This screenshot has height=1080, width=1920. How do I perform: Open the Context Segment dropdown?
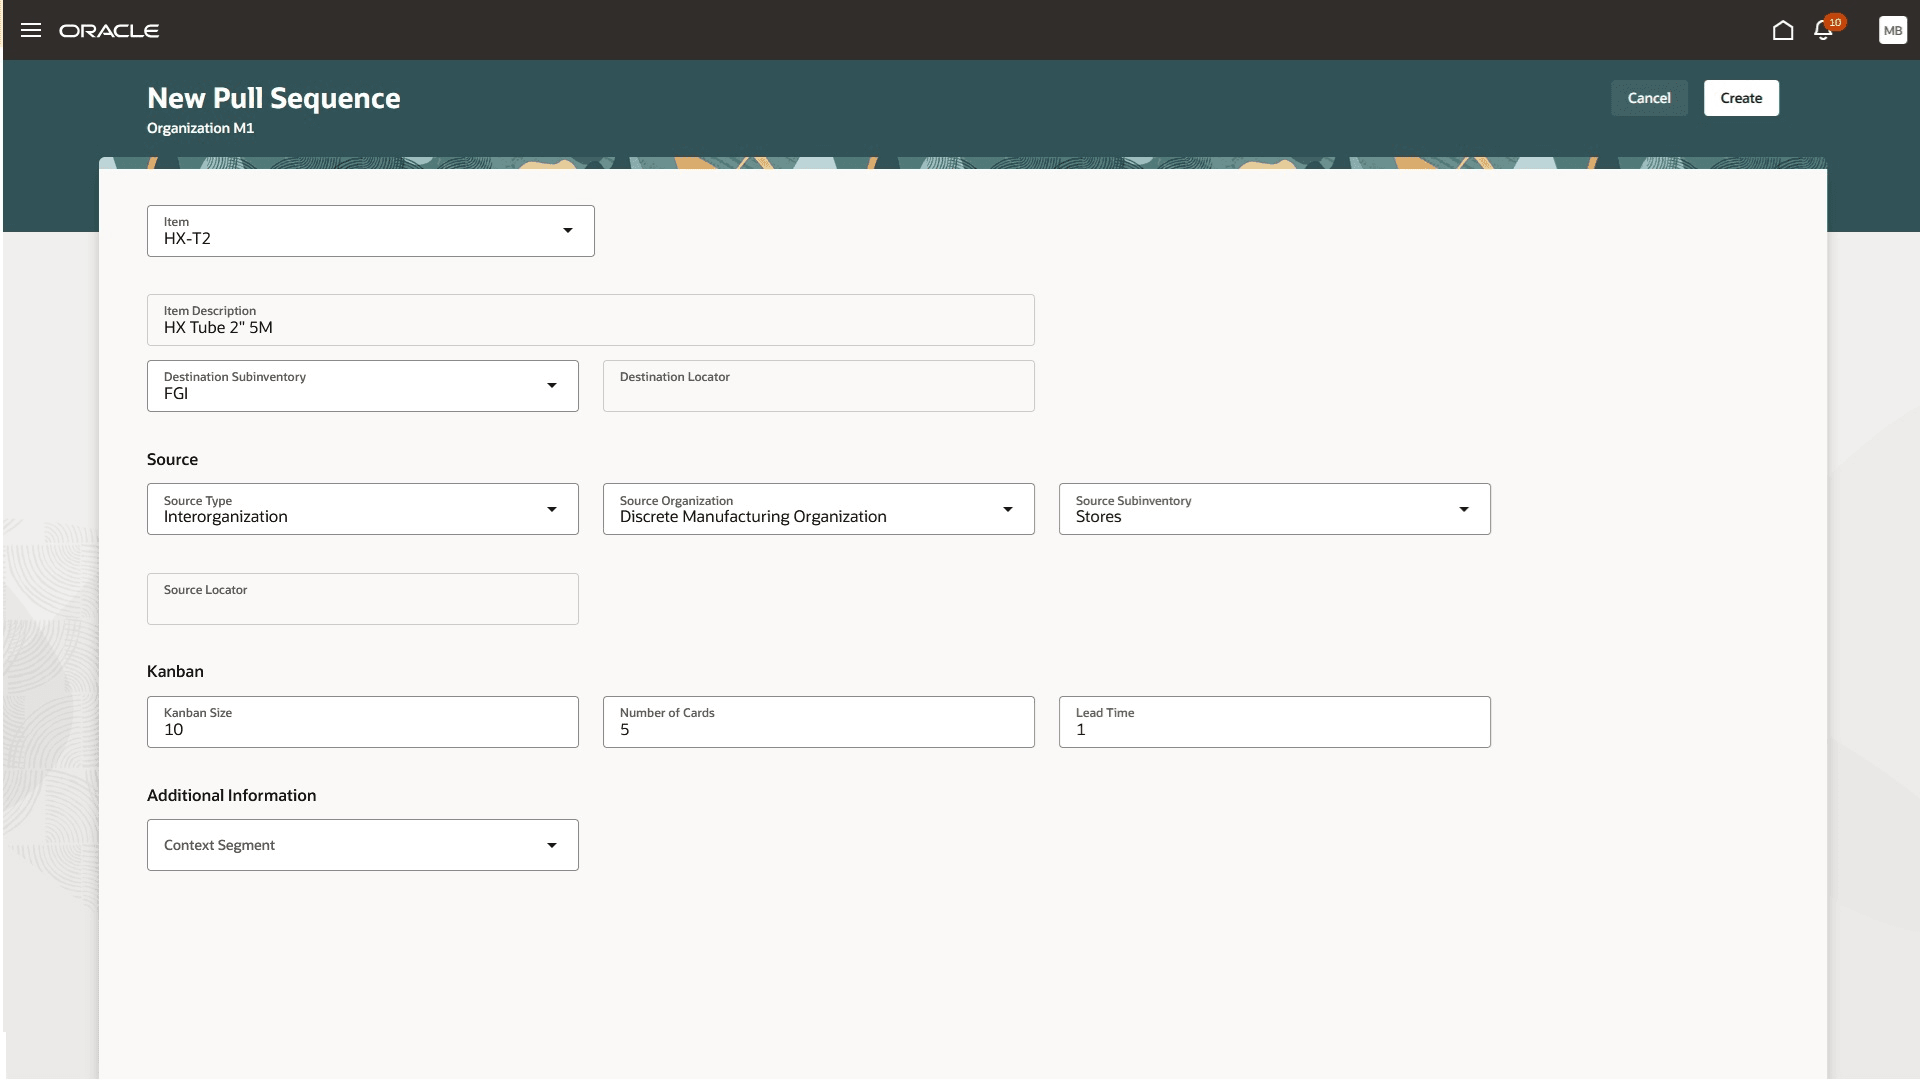[552, 845]
